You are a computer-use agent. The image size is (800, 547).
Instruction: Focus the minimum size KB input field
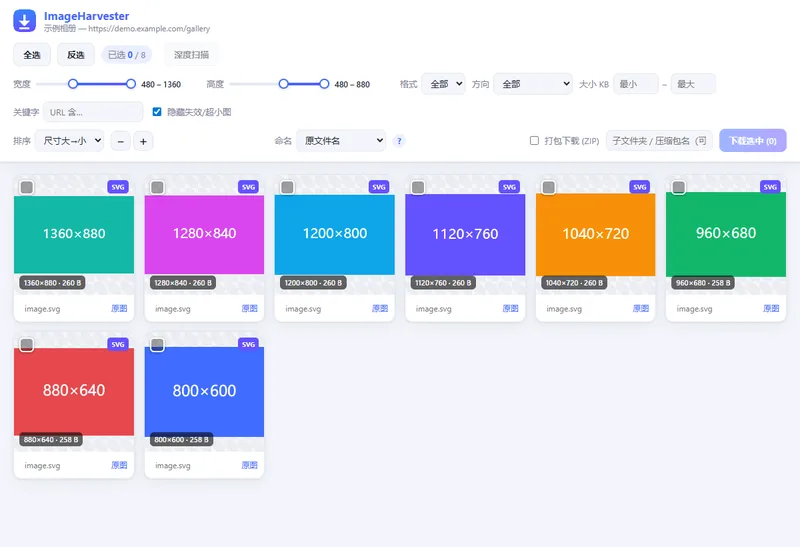[636, 84]
